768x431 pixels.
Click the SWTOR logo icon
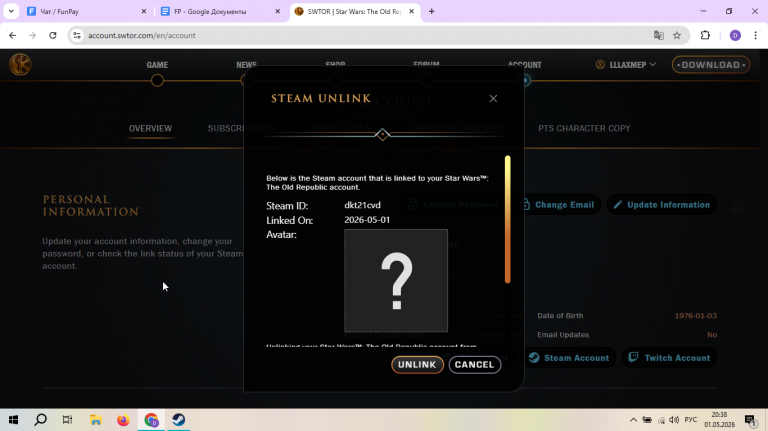pyautogui.click(x=20, y=64)
